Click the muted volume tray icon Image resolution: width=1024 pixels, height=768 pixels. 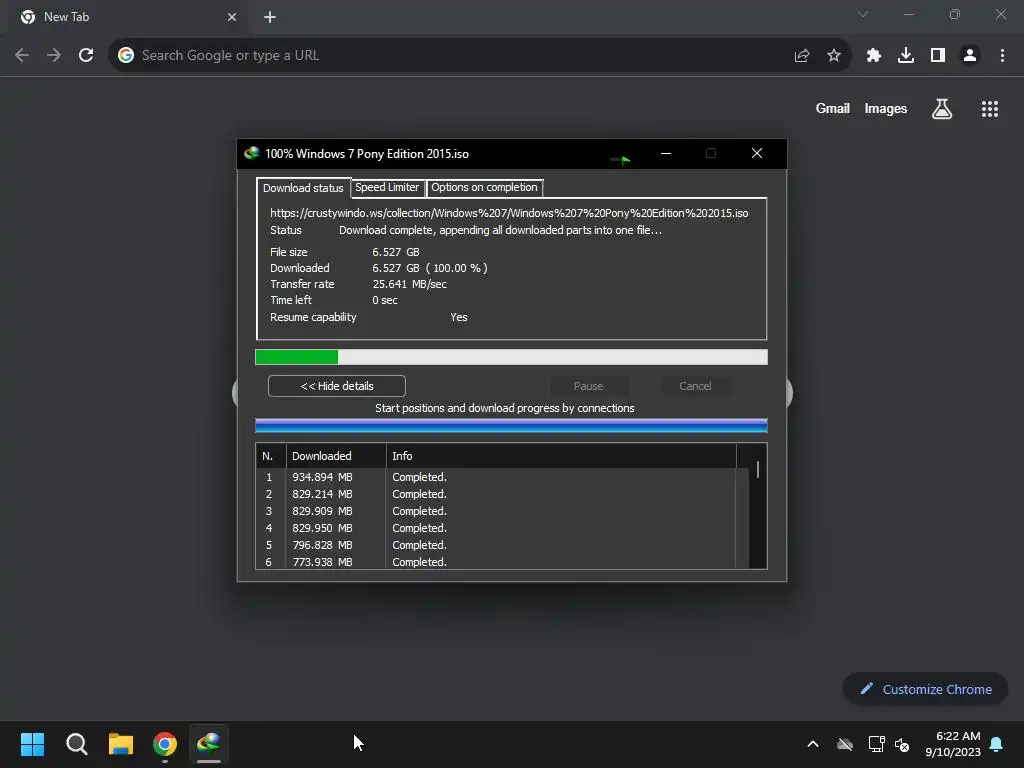click(x=903, y=744)
